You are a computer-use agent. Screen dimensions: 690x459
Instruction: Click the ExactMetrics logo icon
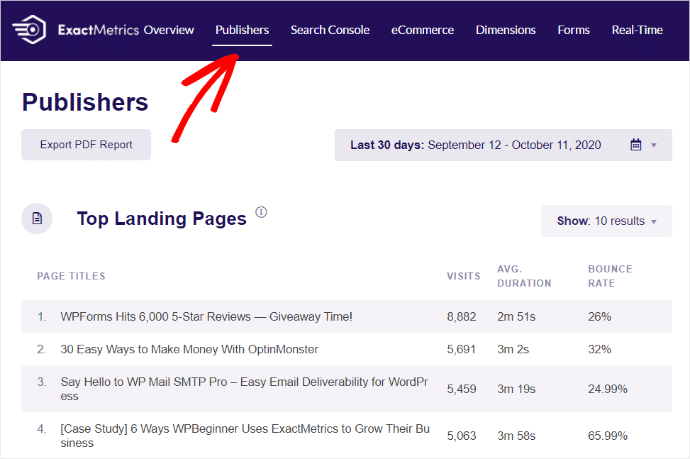pyautogui.click(x=29, y=29)
